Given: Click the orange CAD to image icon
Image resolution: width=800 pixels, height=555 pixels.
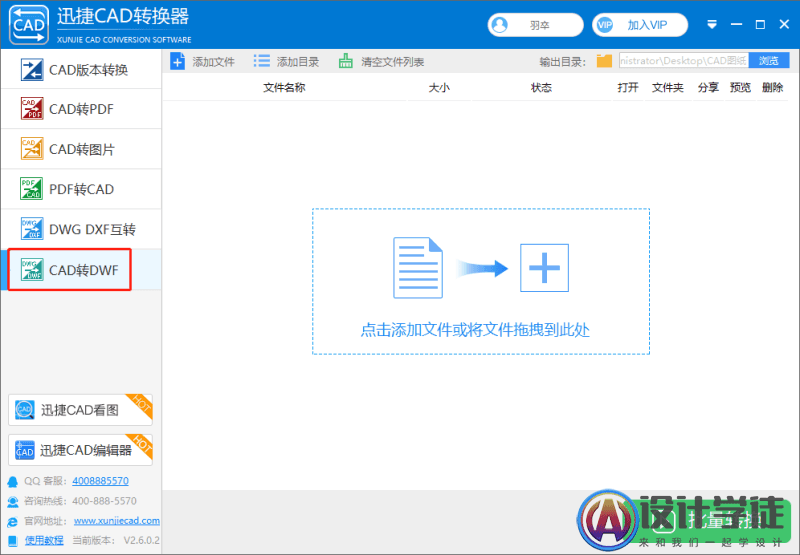Looking at the screenshot, I should click(32, 149).
